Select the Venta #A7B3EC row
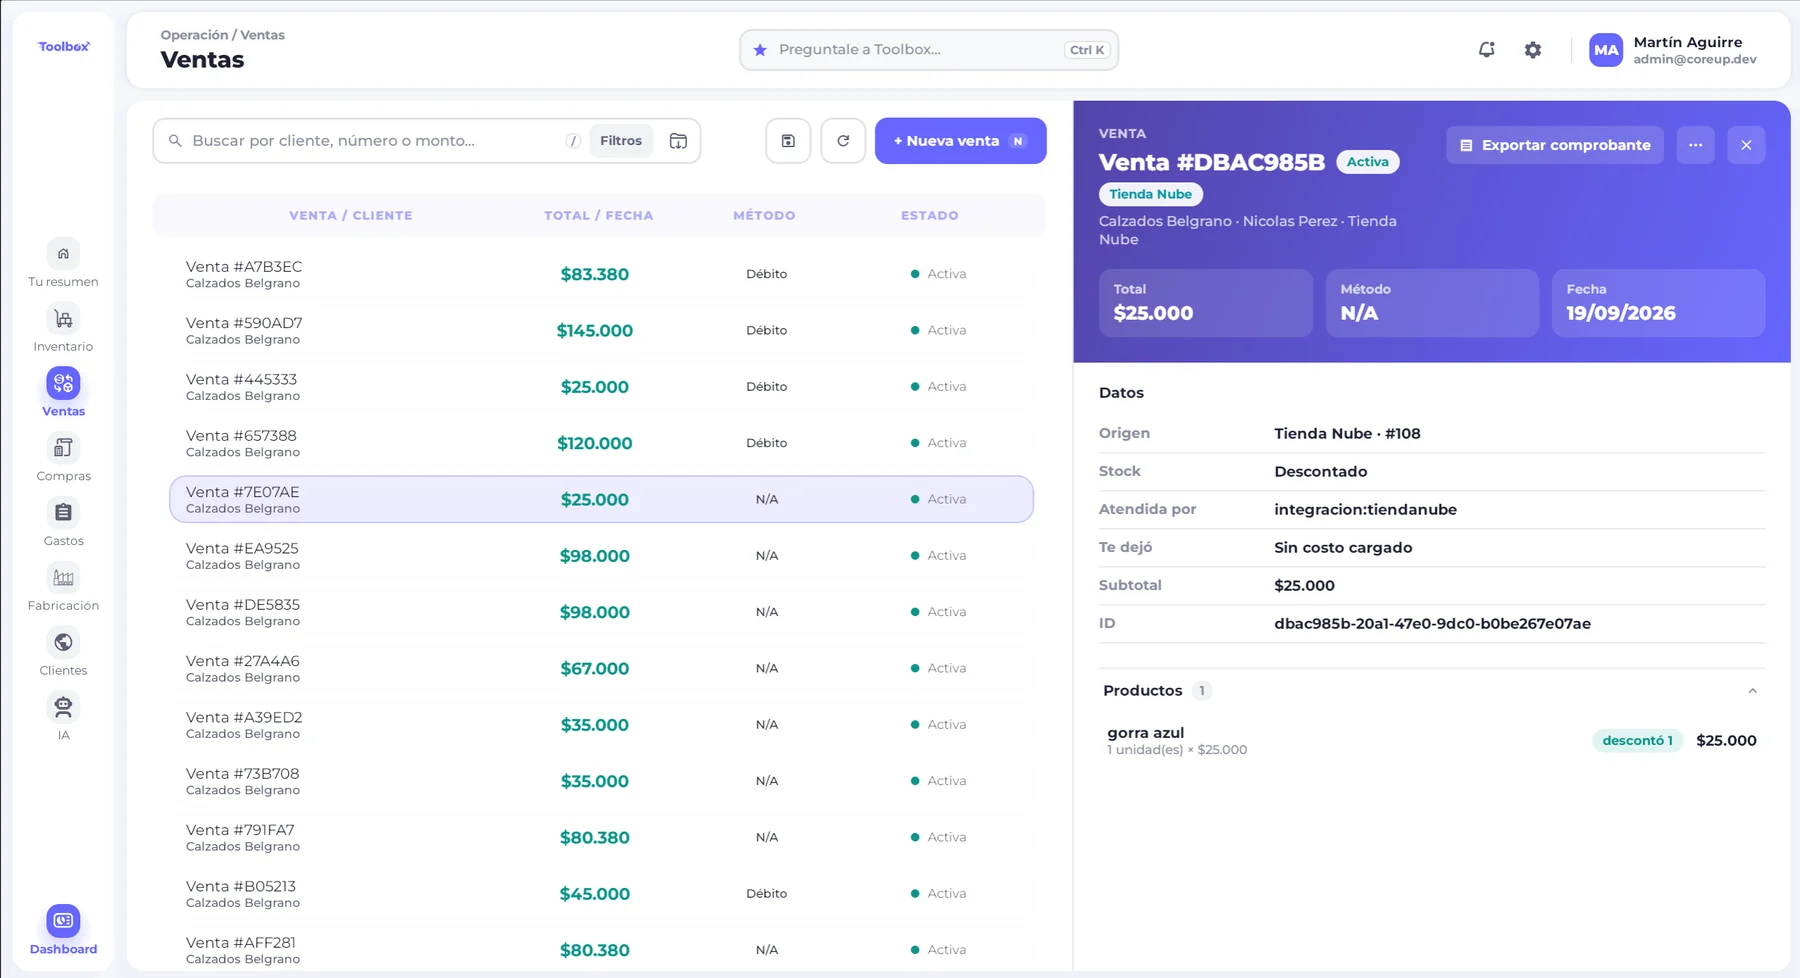This screenshot has width=1800, height=978. click(x=601, y=274)
